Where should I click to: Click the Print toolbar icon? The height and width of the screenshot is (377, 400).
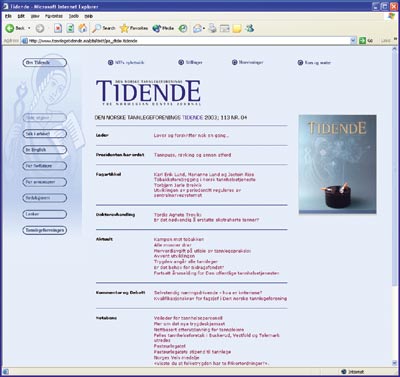pyautogui.click(x=213, y=28)
